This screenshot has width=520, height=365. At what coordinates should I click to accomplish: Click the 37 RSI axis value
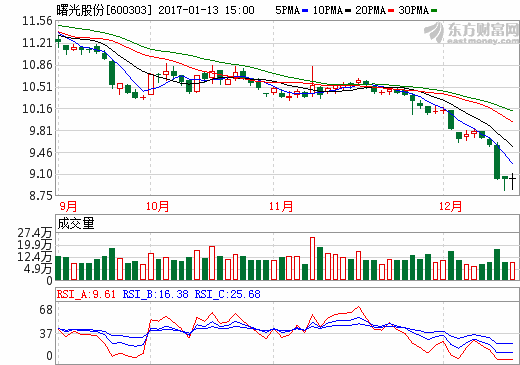point(46,334)
